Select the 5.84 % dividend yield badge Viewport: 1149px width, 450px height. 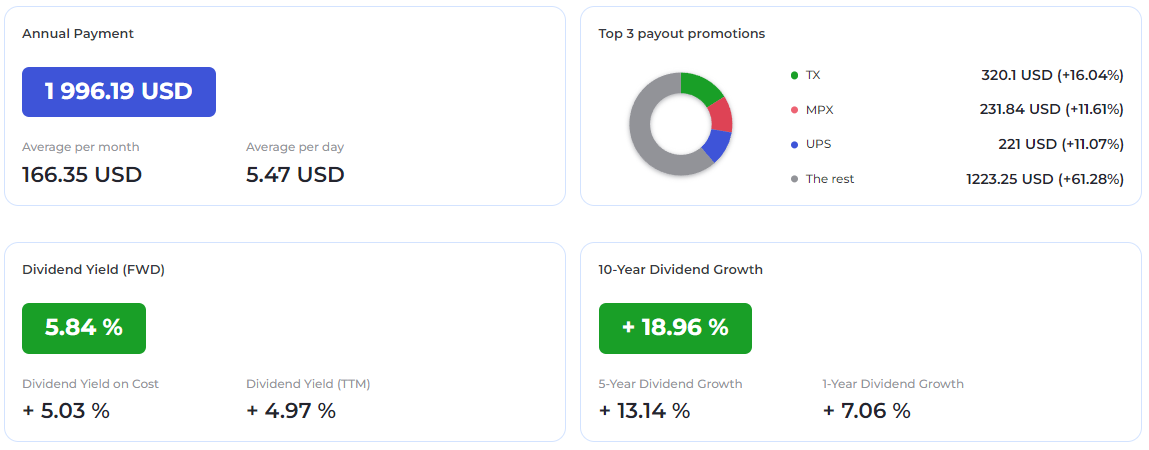(x=84, y=328)
